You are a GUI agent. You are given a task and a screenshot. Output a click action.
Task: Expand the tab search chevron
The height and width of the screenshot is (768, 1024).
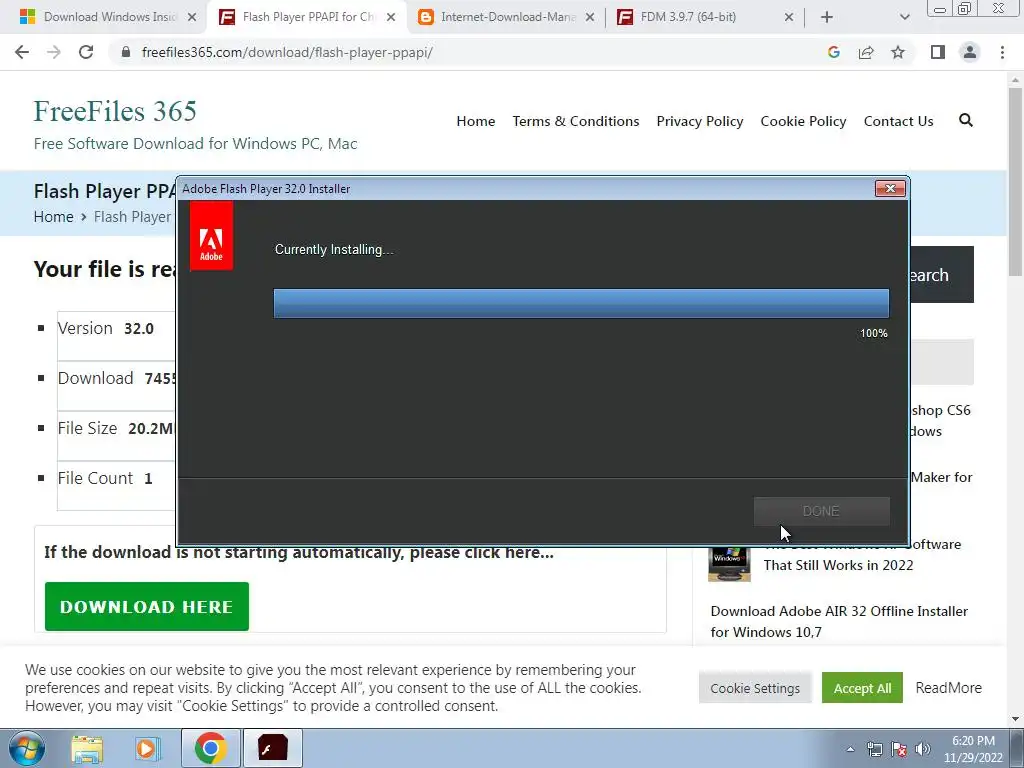click(904, 17)
